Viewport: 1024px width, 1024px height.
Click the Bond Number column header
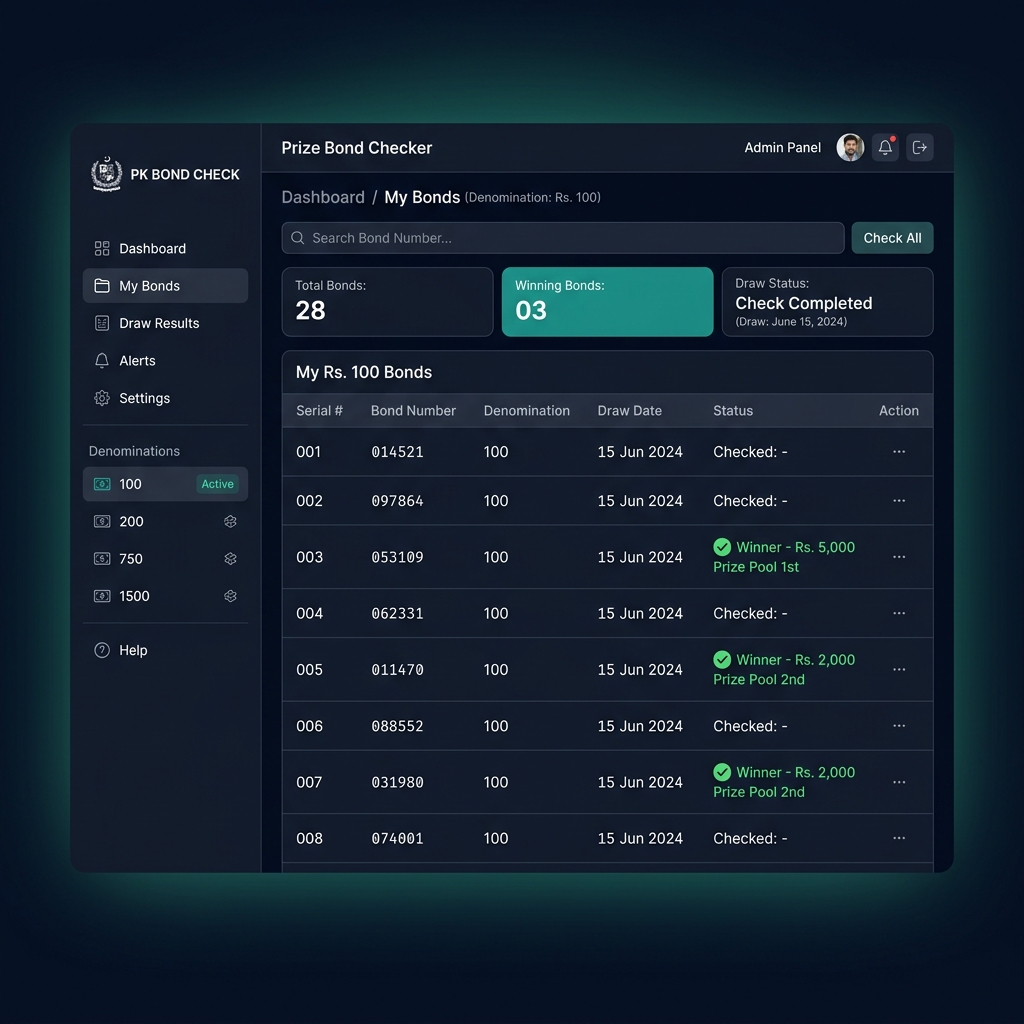click(x=413, y=411)
